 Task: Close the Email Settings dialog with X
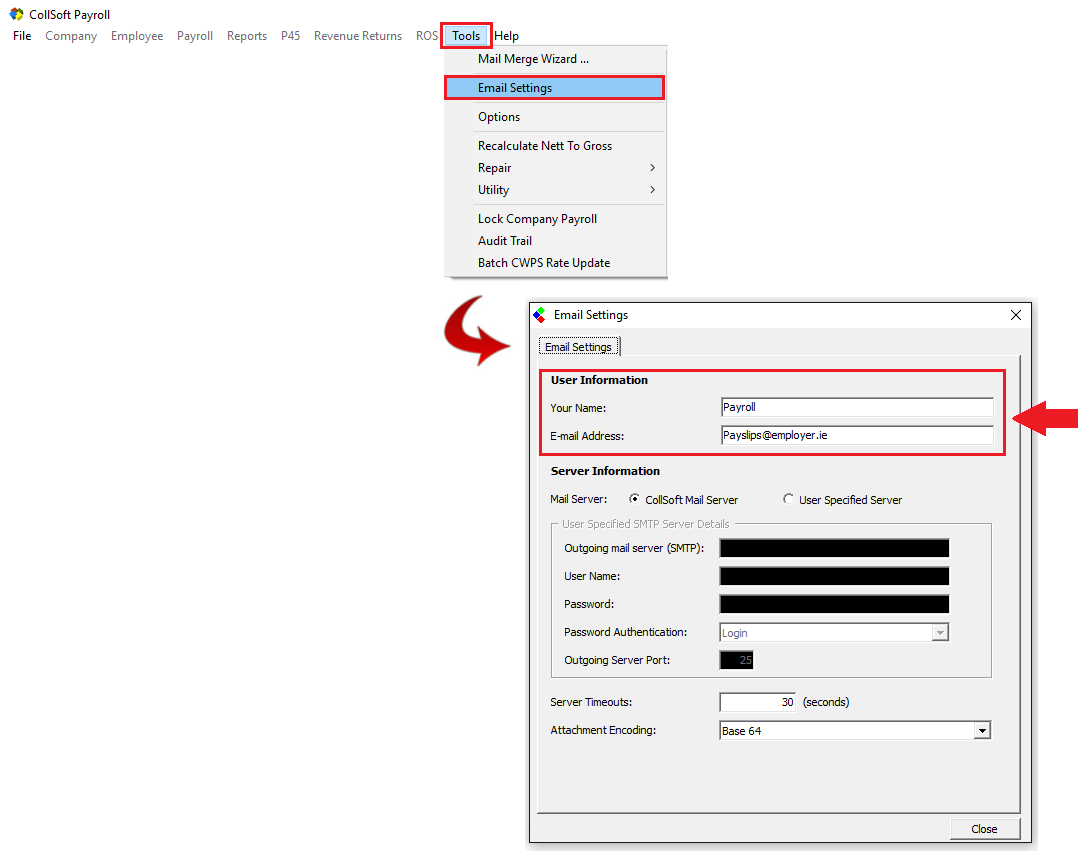pos(1016,315)
